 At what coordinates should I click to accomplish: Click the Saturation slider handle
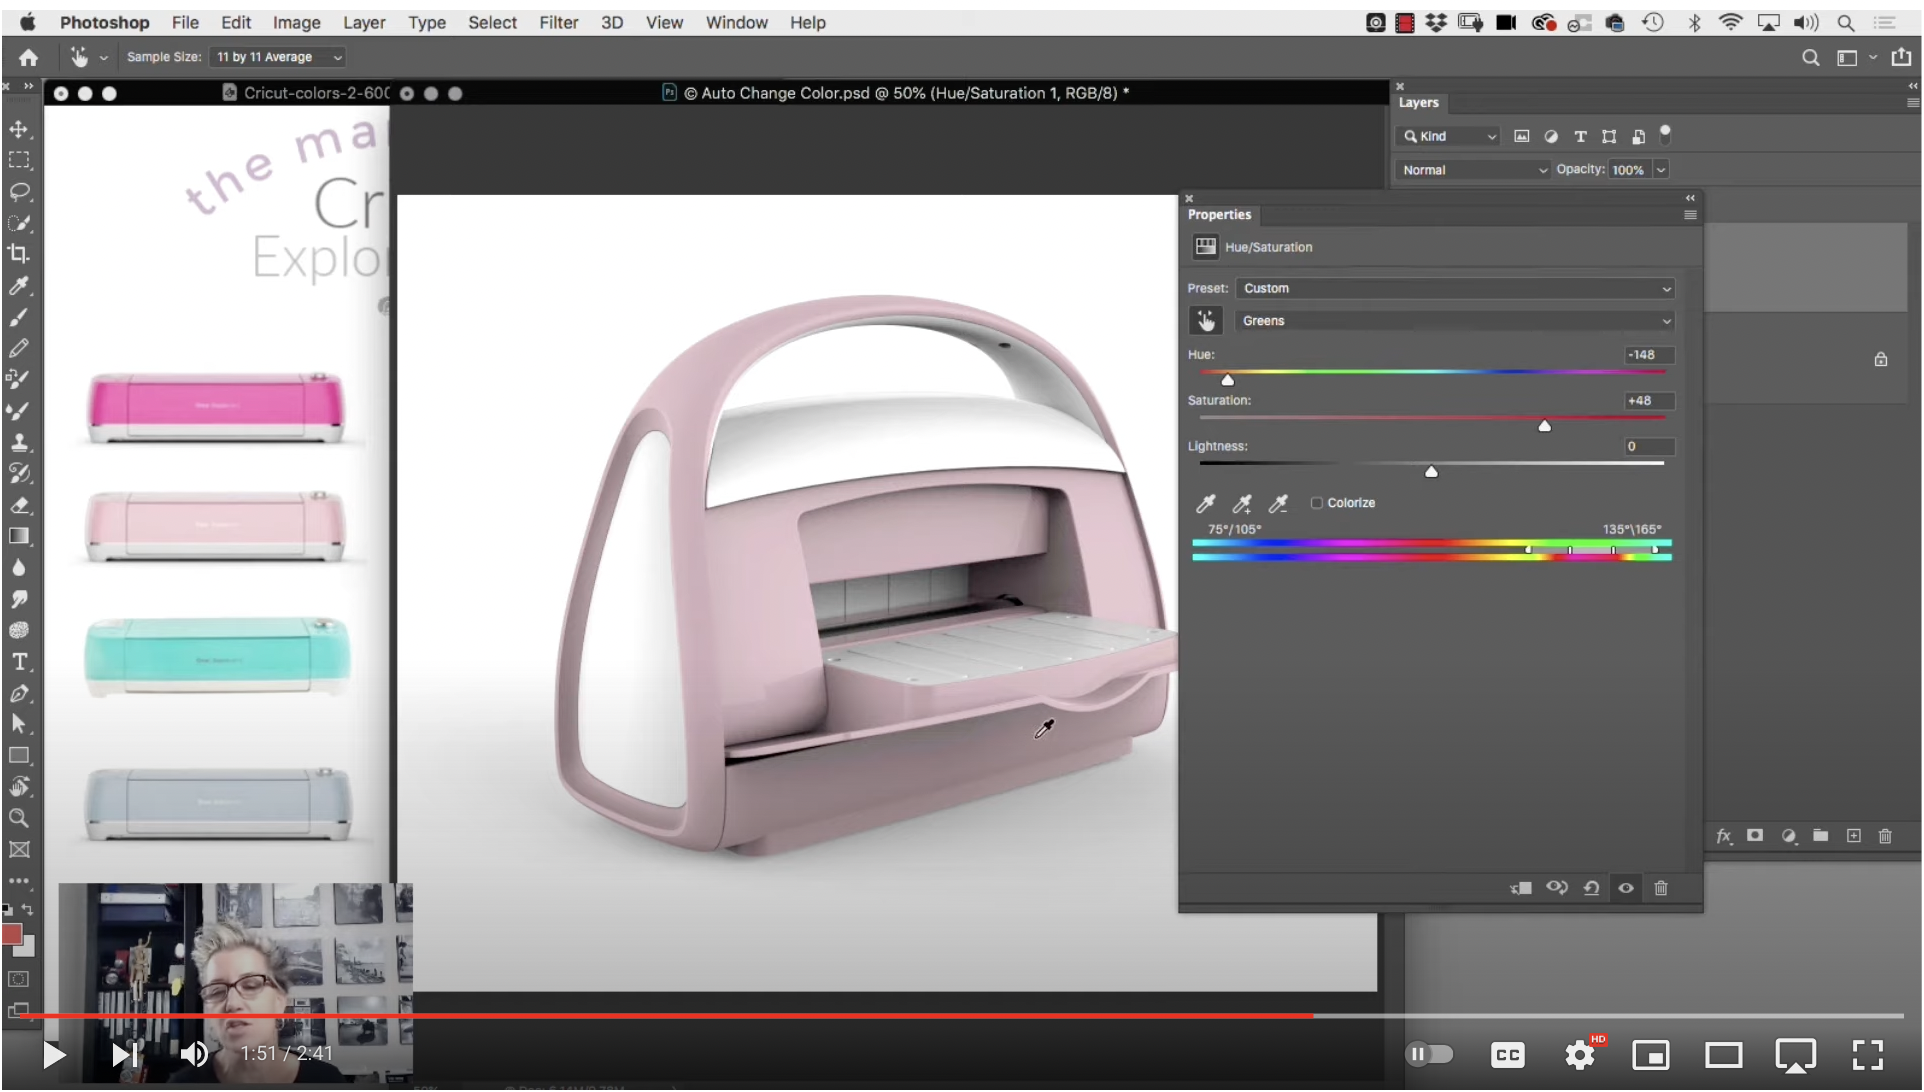point(1545,427)
